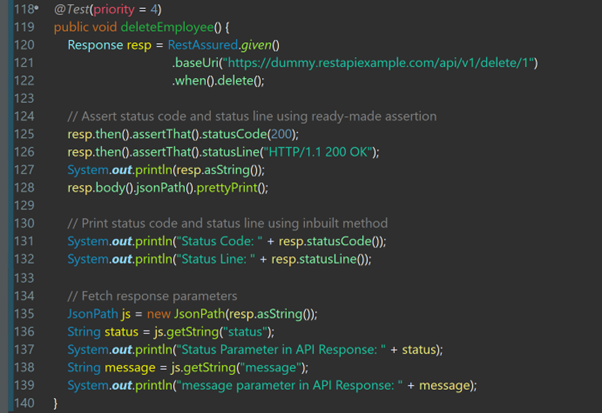The image size is (602, 413).
Task: Collapse the fold marker at line 118
Action: coord(36,10)
